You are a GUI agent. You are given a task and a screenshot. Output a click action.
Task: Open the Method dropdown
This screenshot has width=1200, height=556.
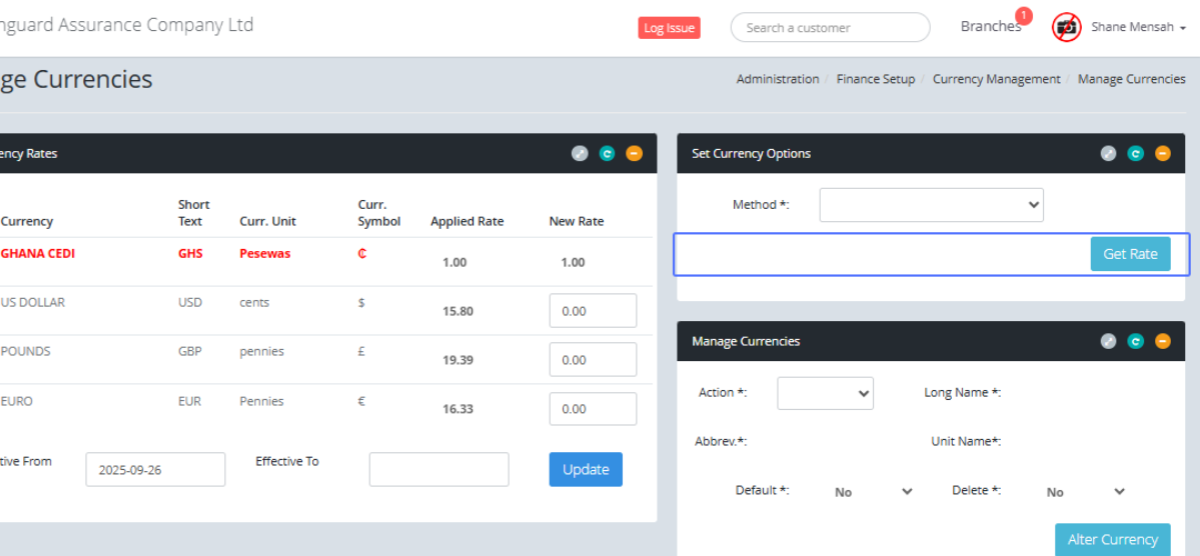click(x=931, y=205)
